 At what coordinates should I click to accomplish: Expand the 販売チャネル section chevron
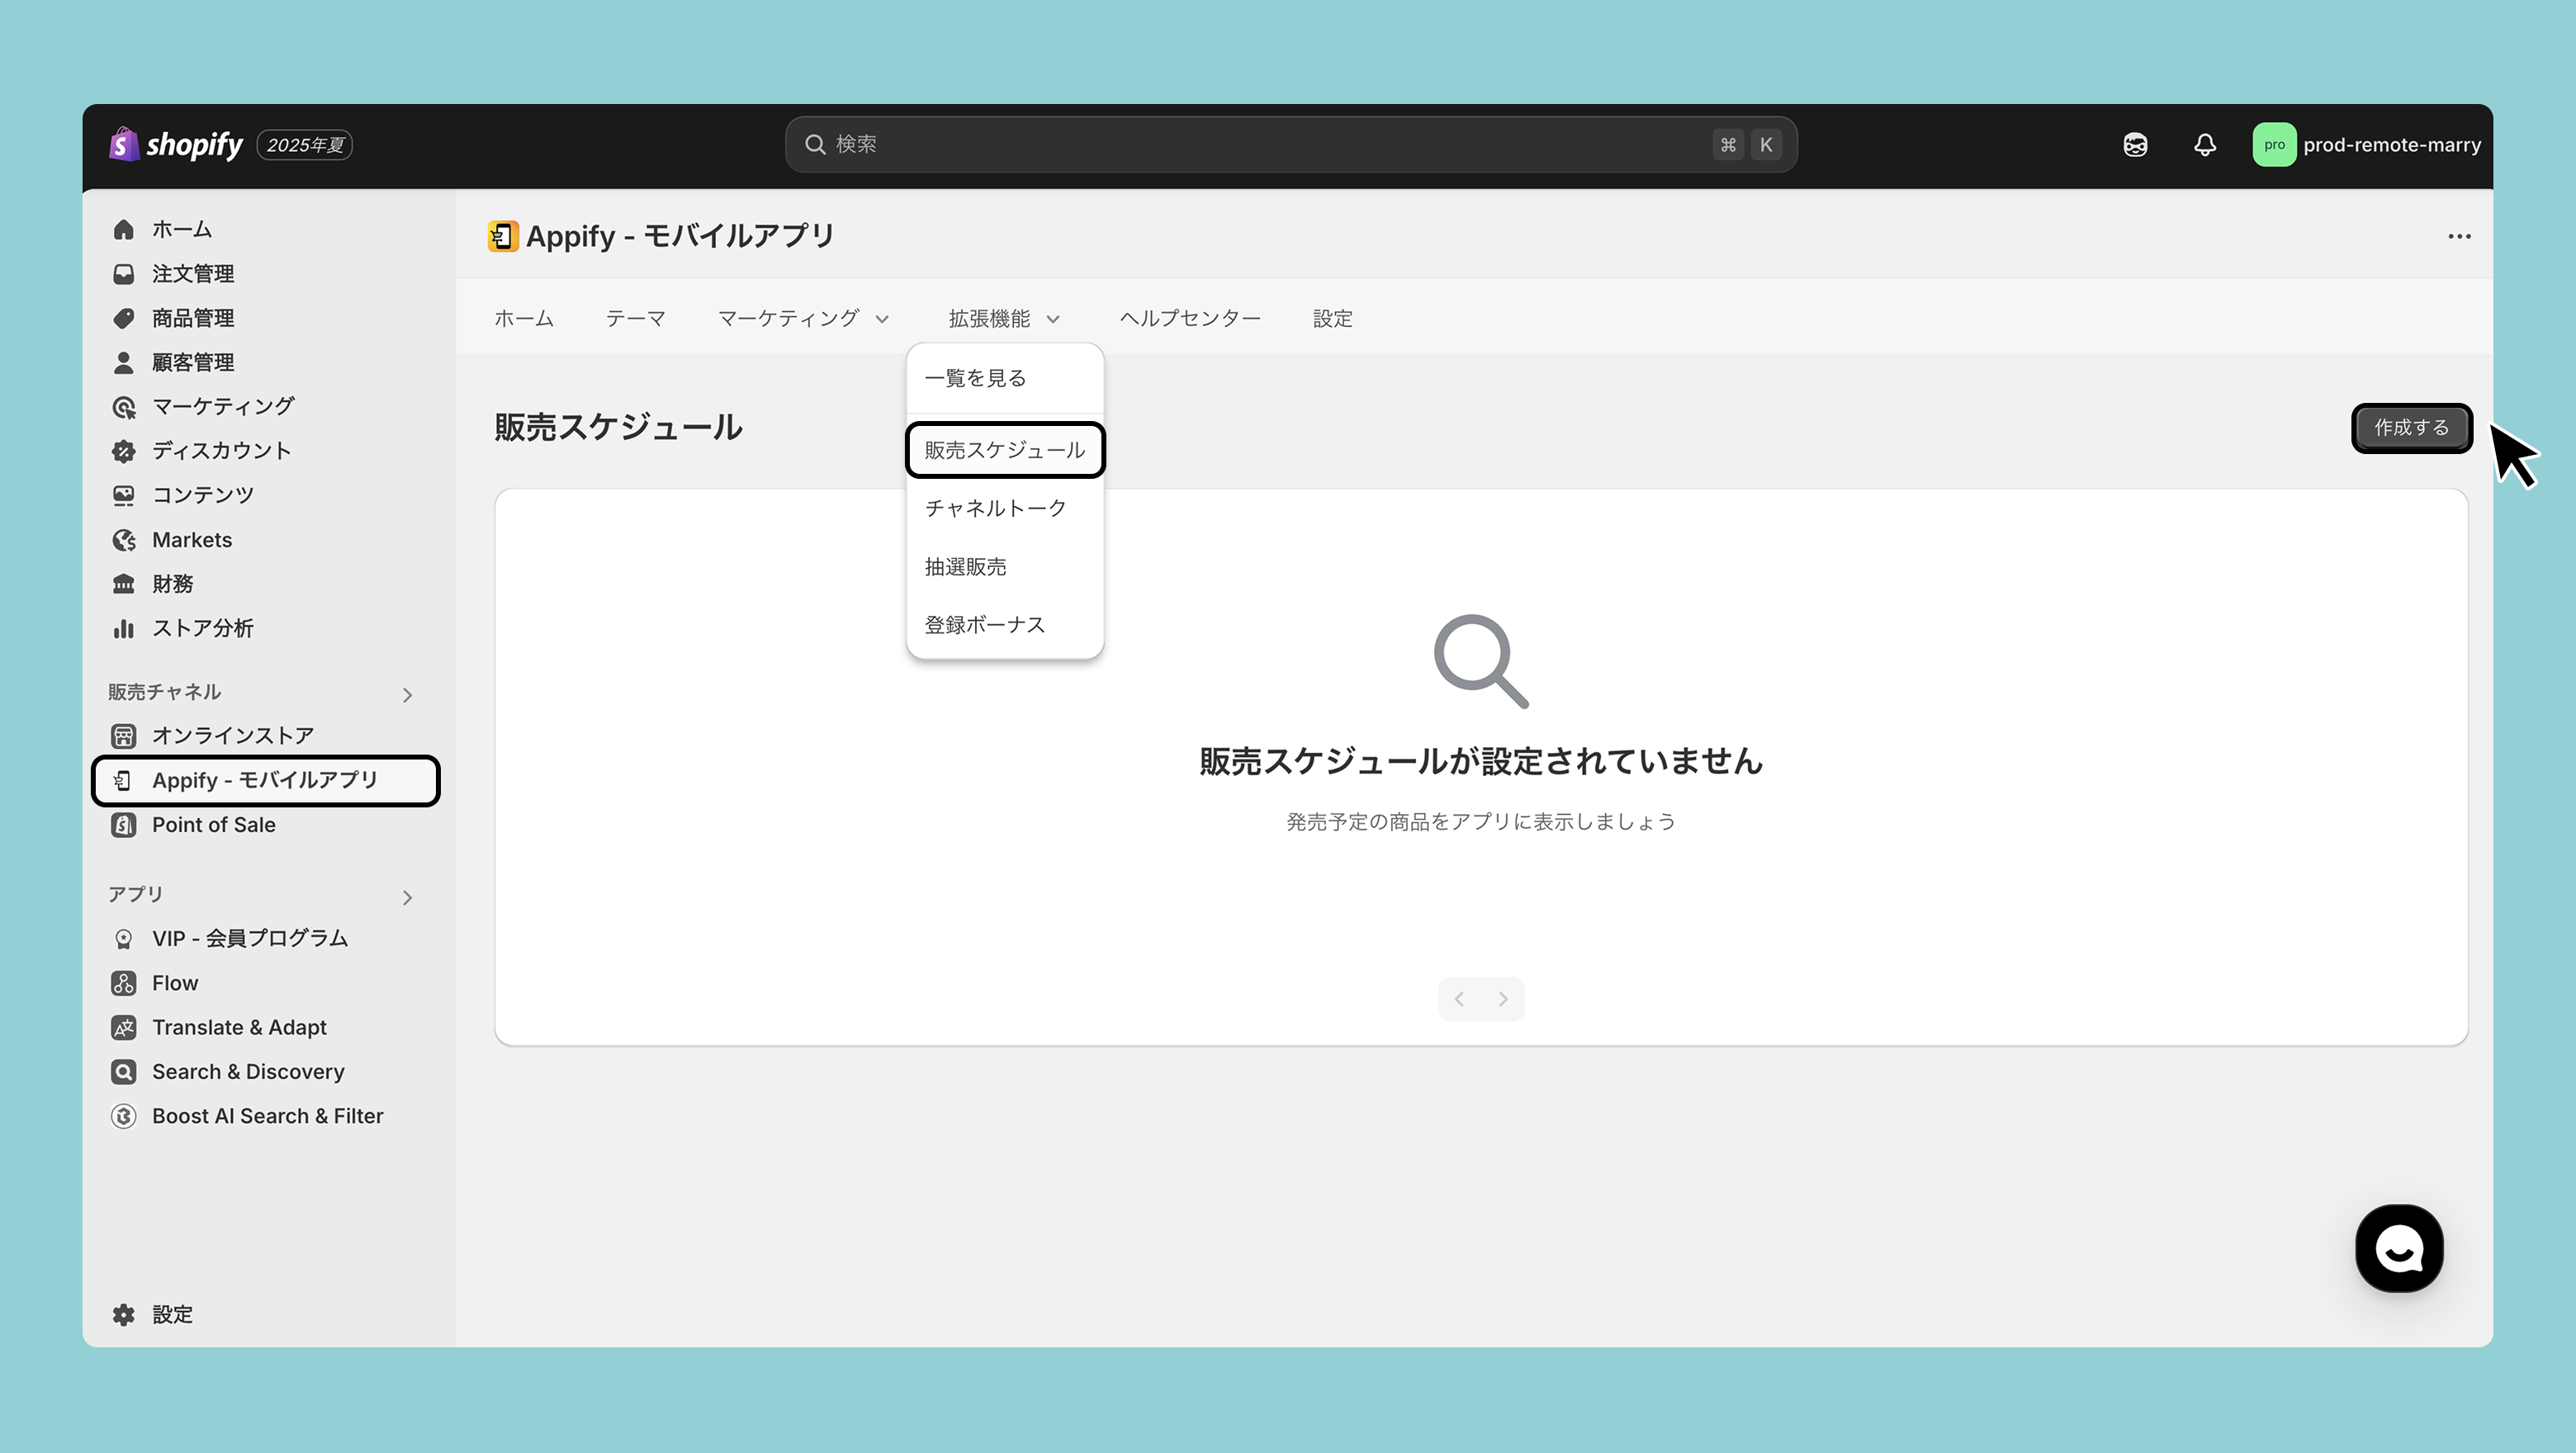(407, 695)
